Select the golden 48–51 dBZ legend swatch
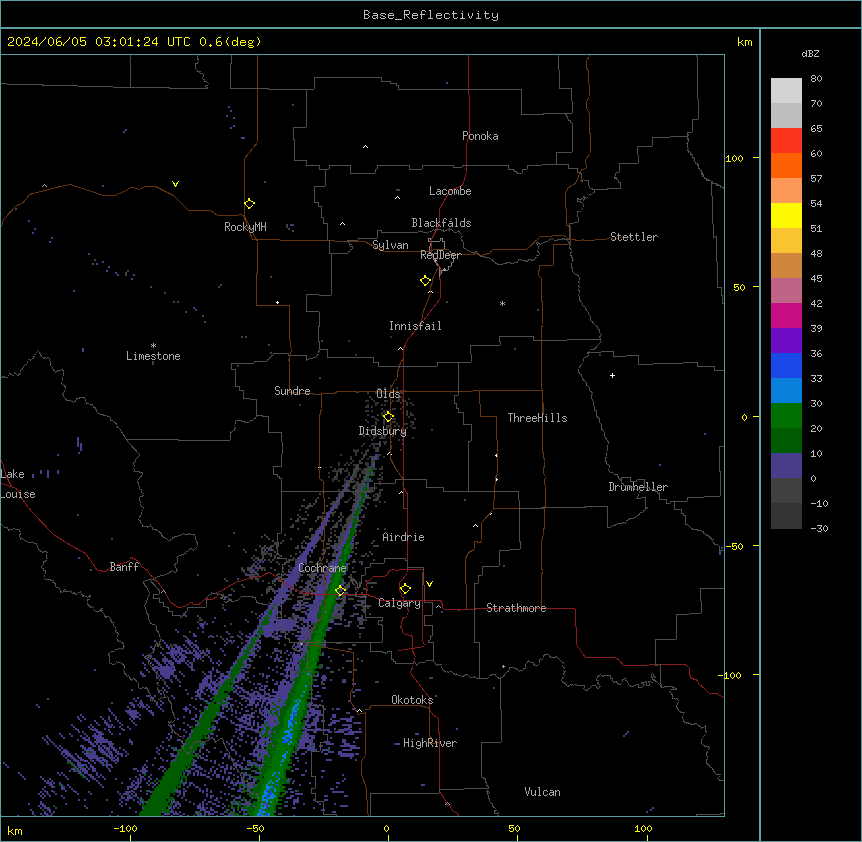 tap(786, 241)
